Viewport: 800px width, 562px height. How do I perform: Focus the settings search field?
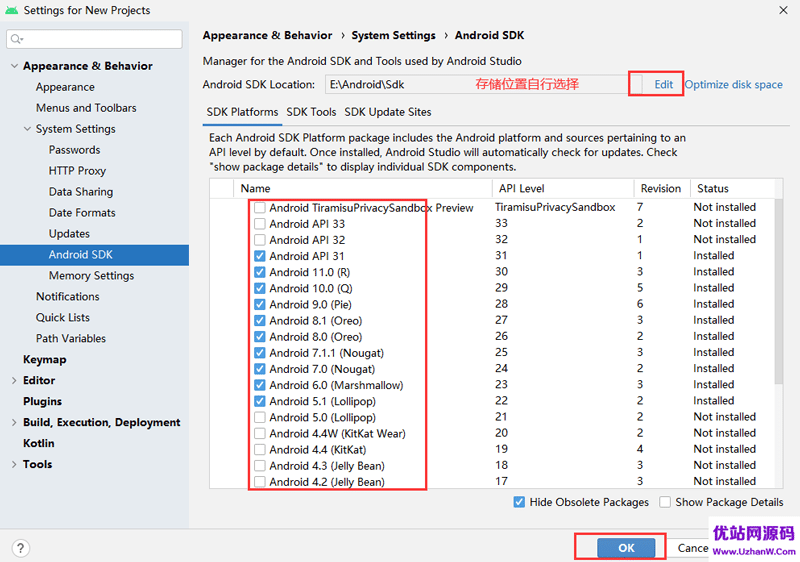(94, 39)
